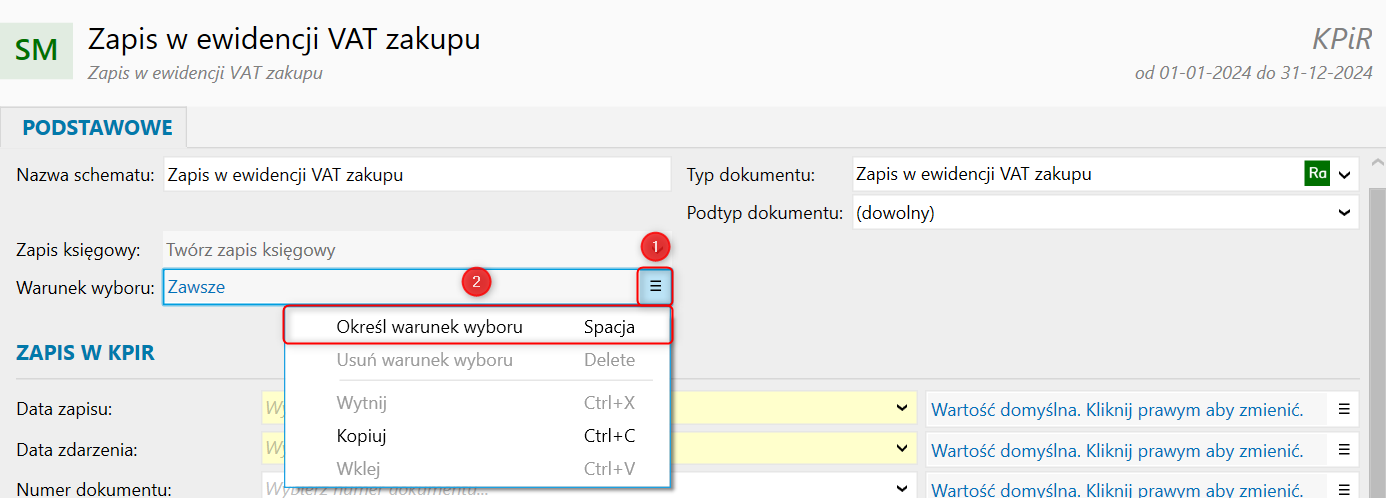
Task: Click the default value link for Data zapisu
Action: point(1116,408)
